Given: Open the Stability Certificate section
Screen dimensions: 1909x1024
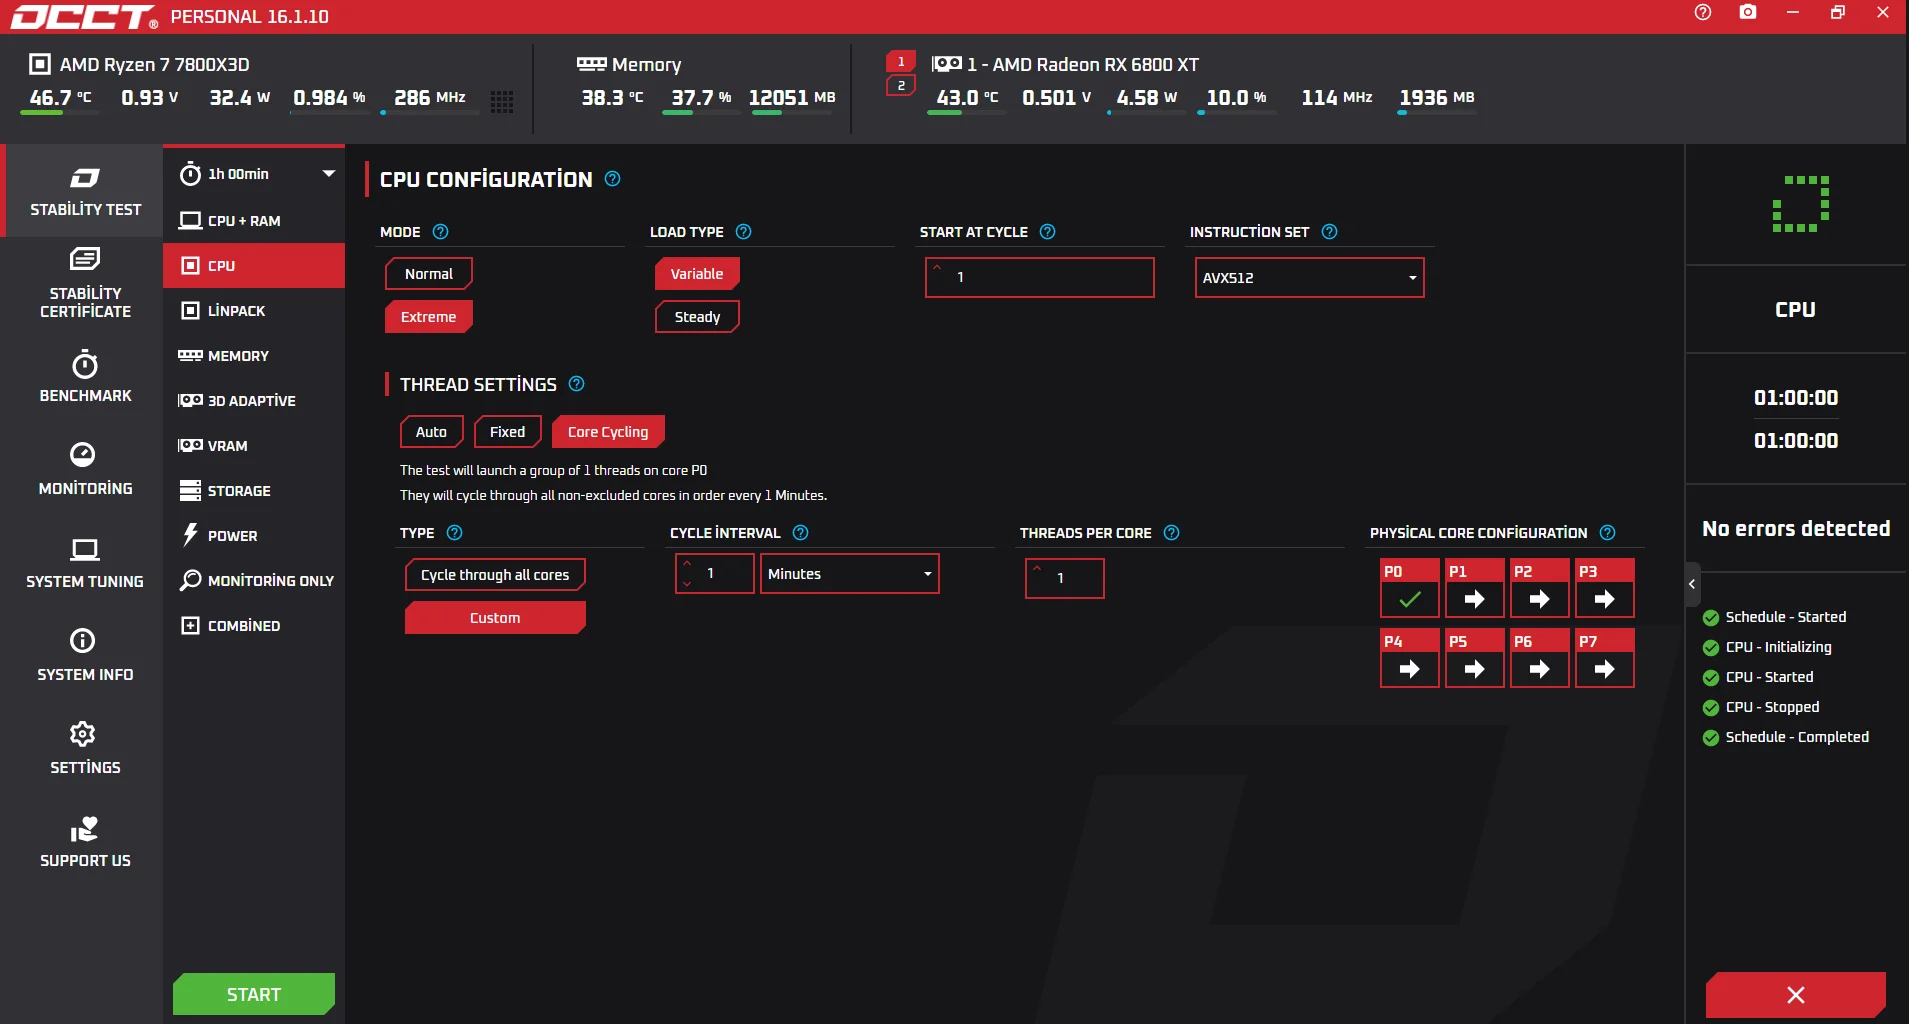Looking at the screenshot, I should (85, 284).
